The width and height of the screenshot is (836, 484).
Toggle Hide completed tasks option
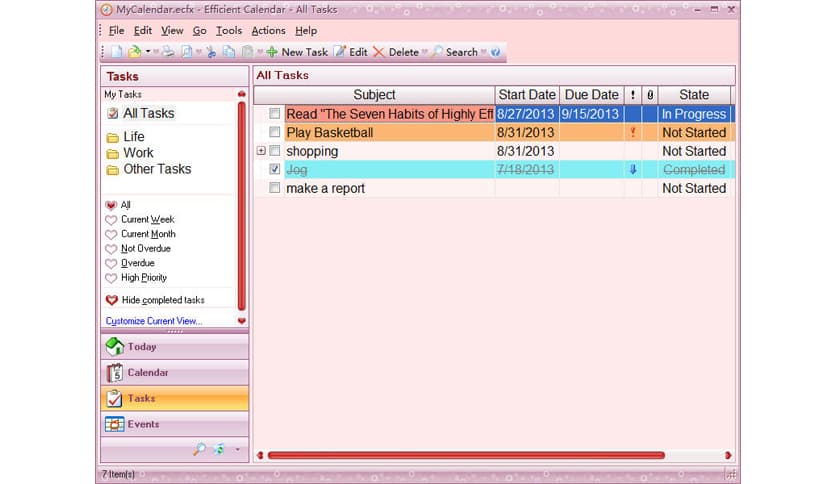pyautogui.click(x=155, y=300)
